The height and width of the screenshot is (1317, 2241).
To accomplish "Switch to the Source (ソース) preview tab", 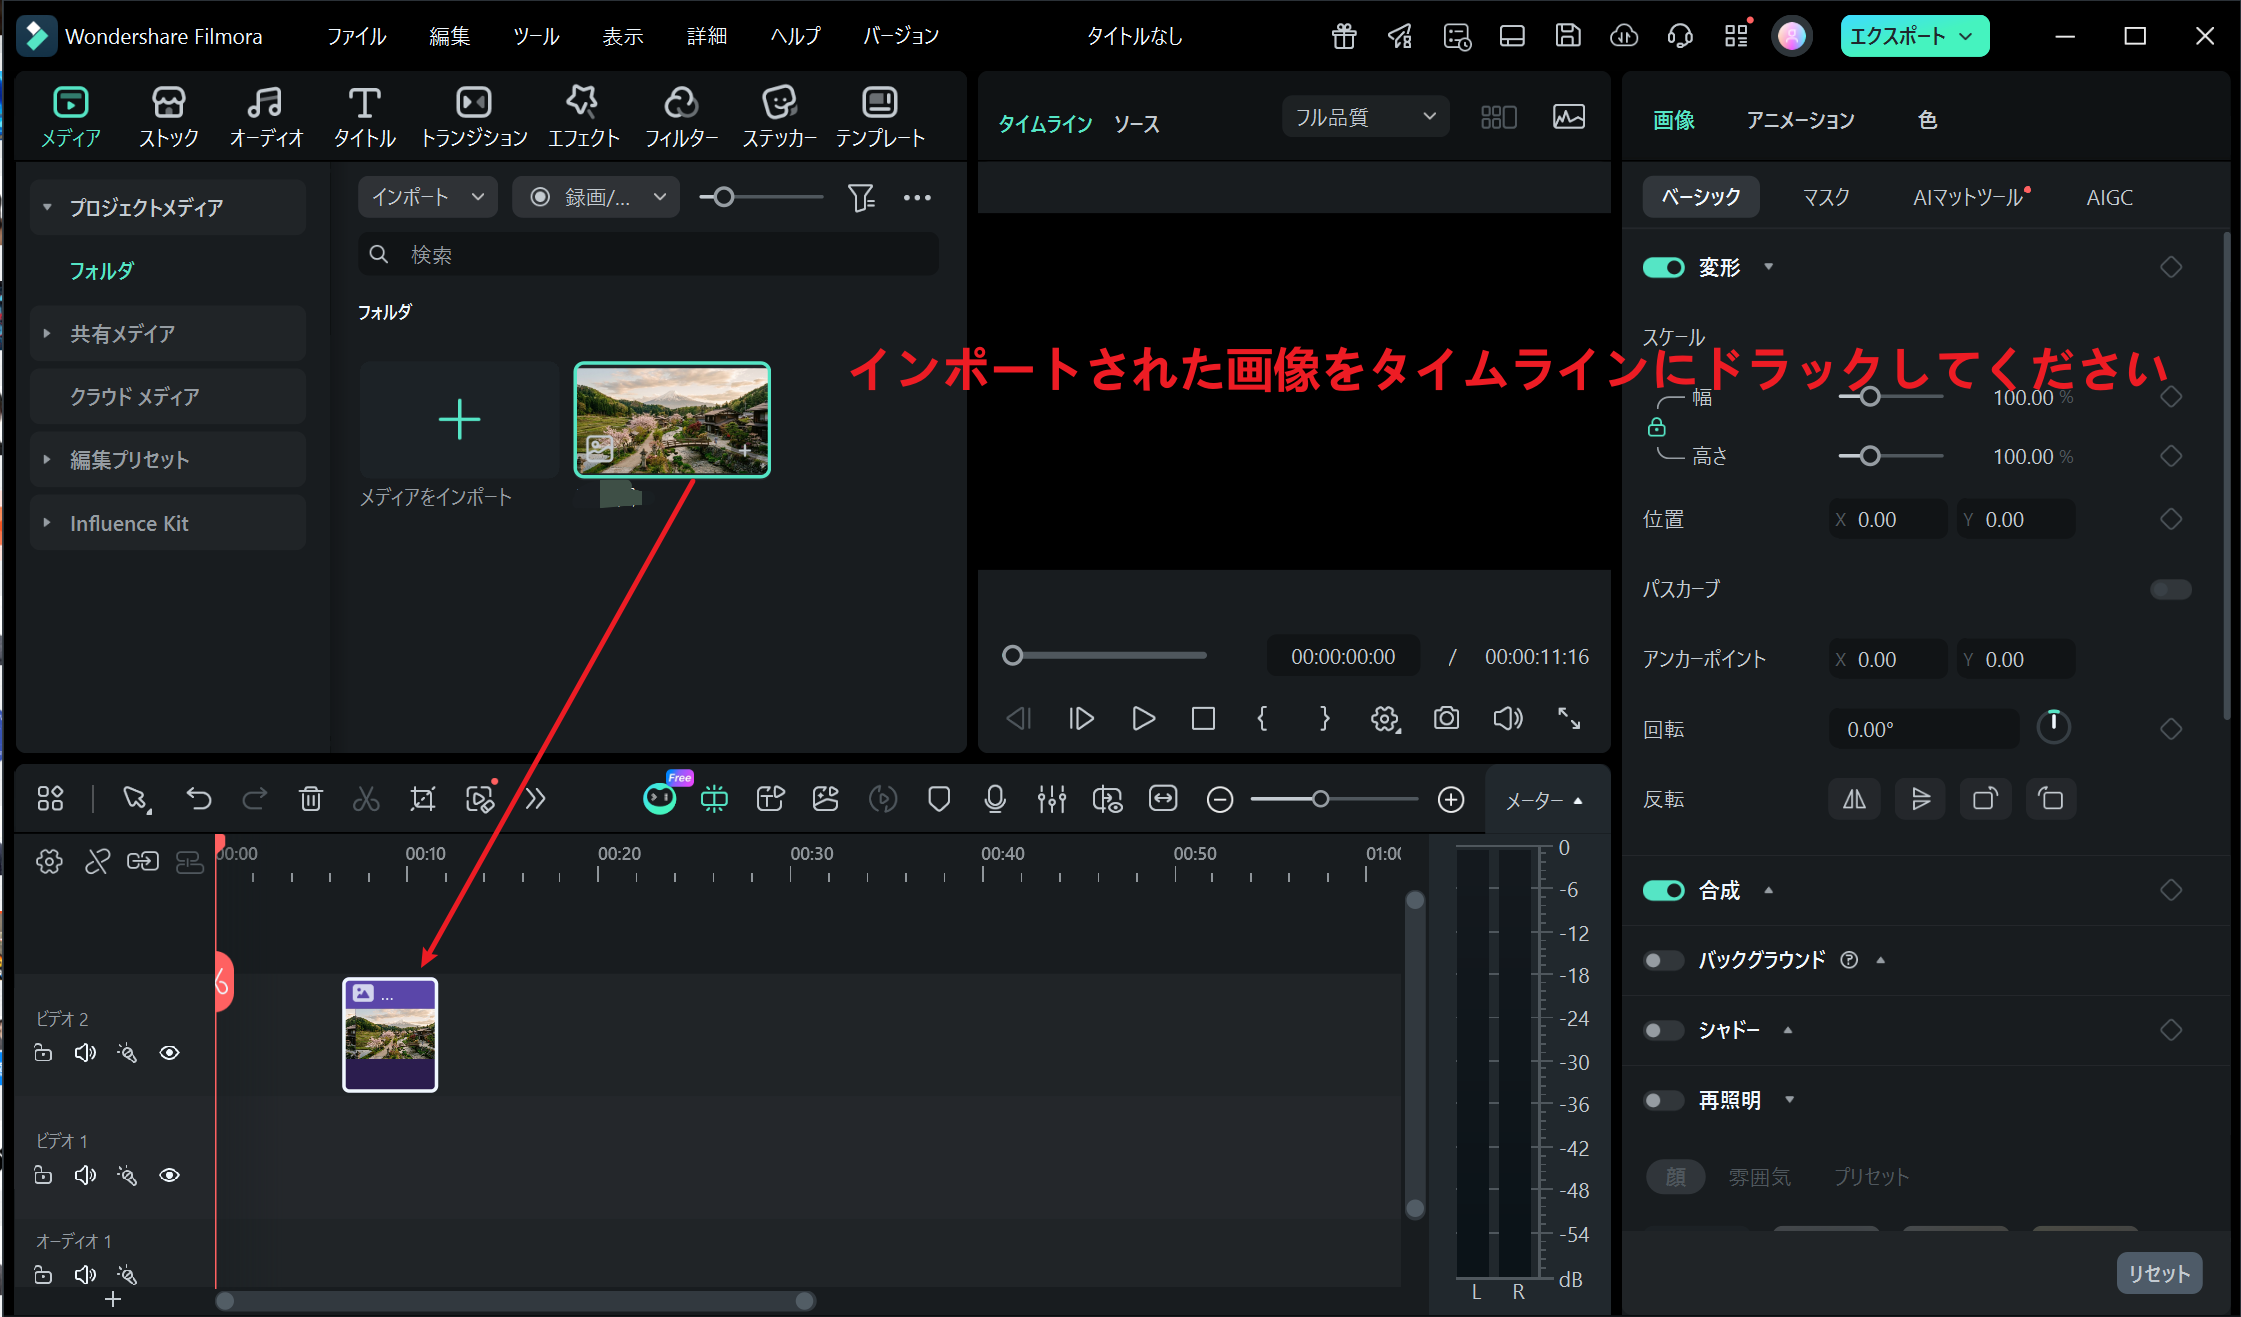I will (1137, 123).
